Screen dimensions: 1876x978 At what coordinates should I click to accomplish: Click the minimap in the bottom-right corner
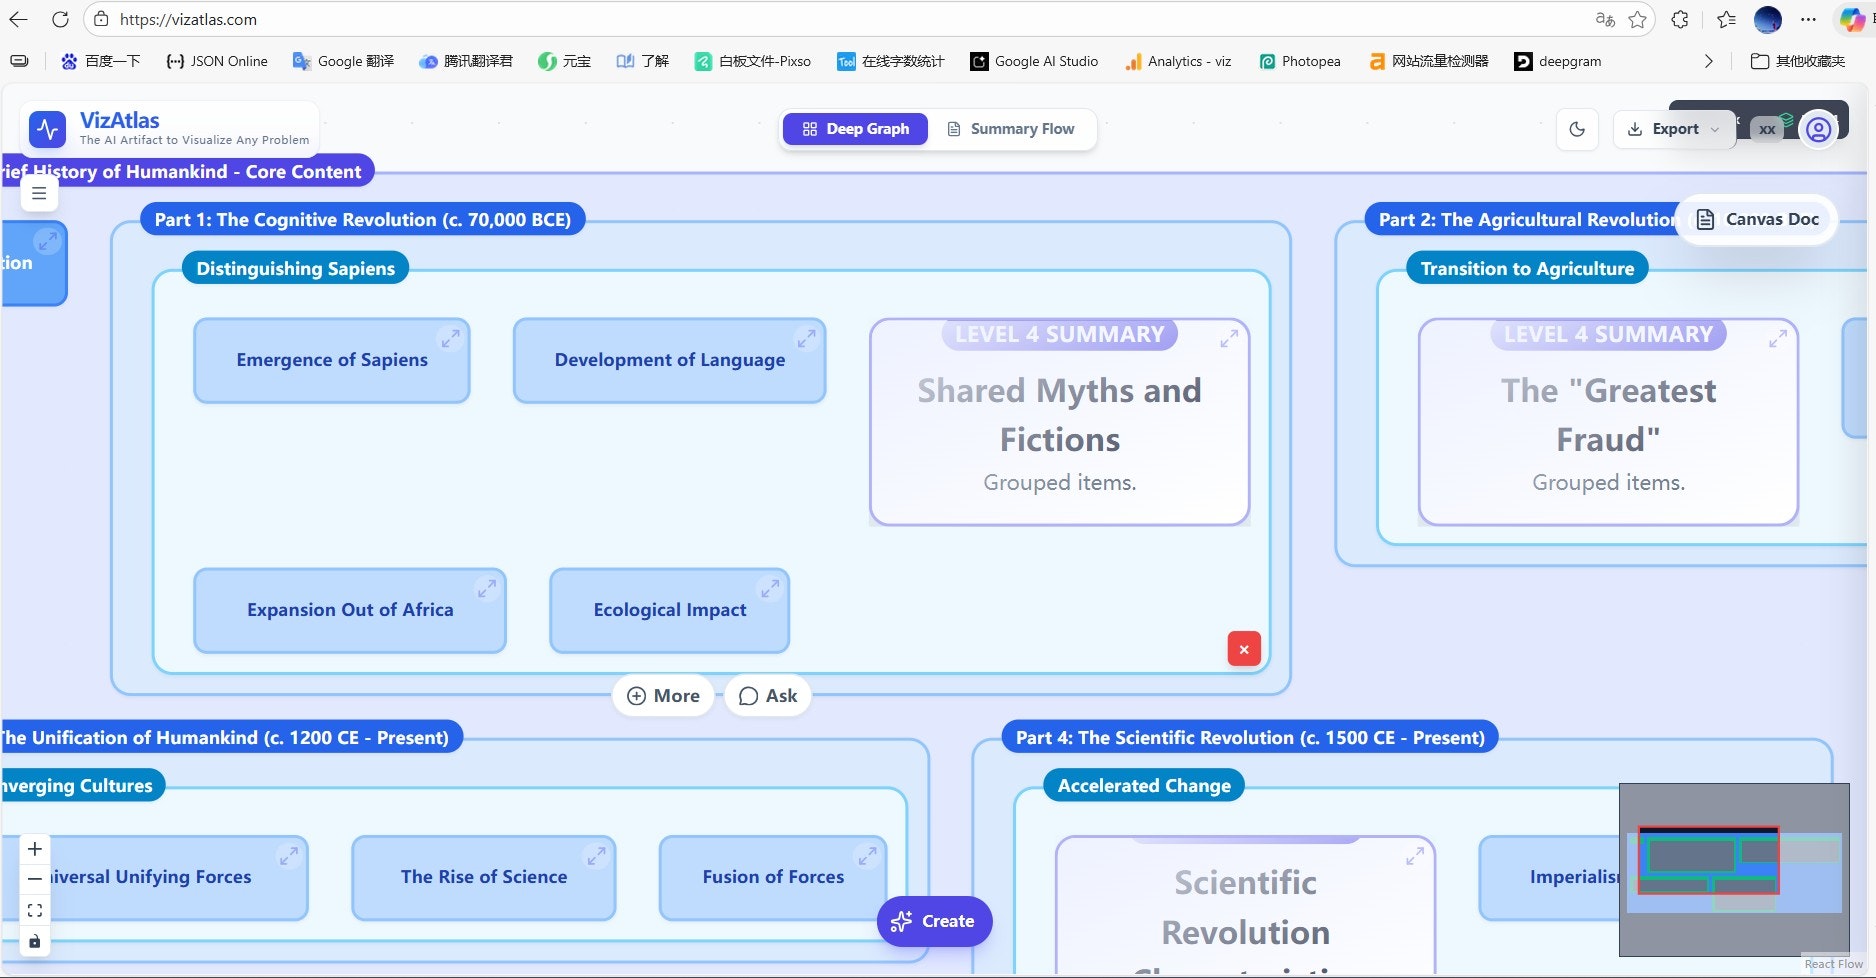1735,866
